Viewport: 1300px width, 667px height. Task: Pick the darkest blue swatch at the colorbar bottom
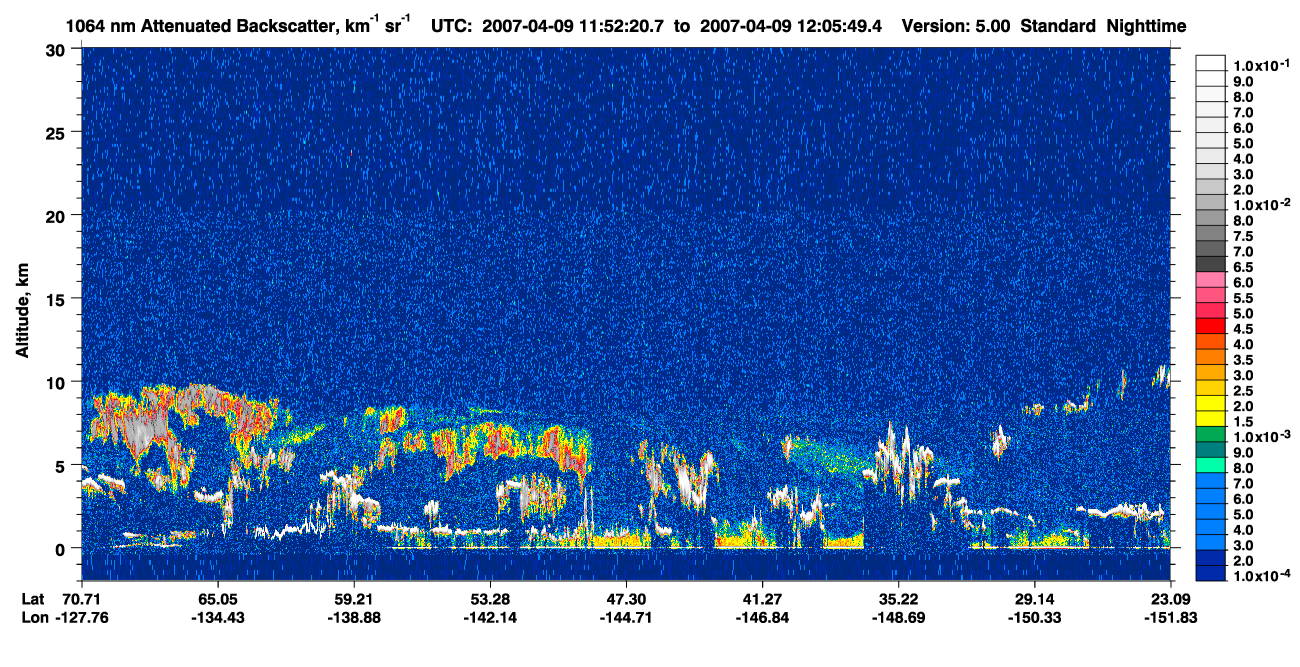coord(1210,573)
